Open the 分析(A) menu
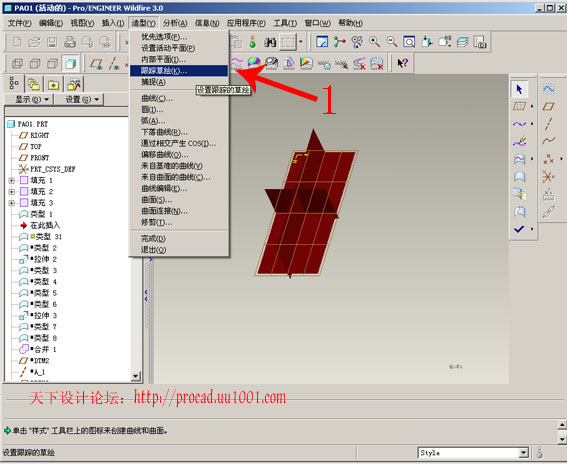Viewport: 567px width, 464px height. 175,23
